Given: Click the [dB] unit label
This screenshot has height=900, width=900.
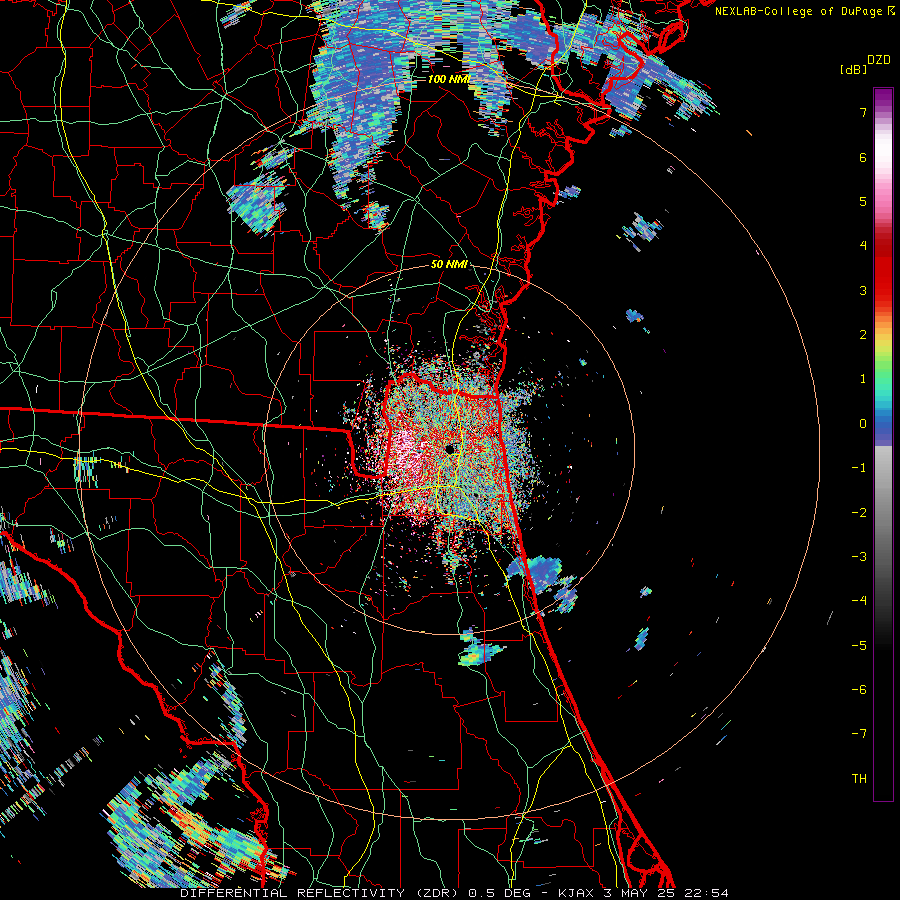Looking at the screenshot, I should click(854, 69).
